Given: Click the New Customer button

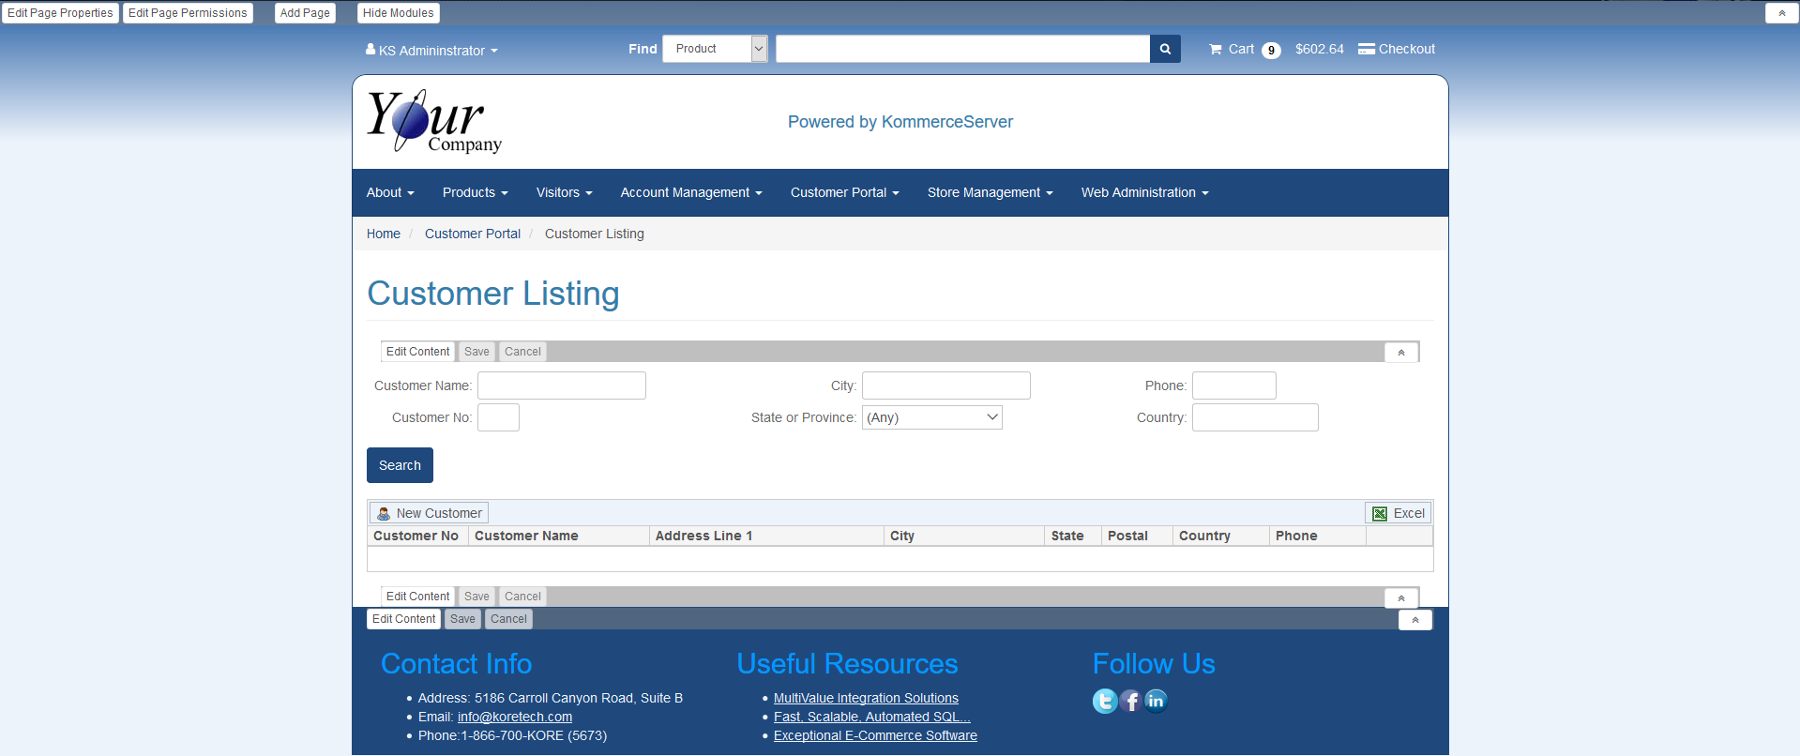Looking at the screenshot, I should (429, 513).
